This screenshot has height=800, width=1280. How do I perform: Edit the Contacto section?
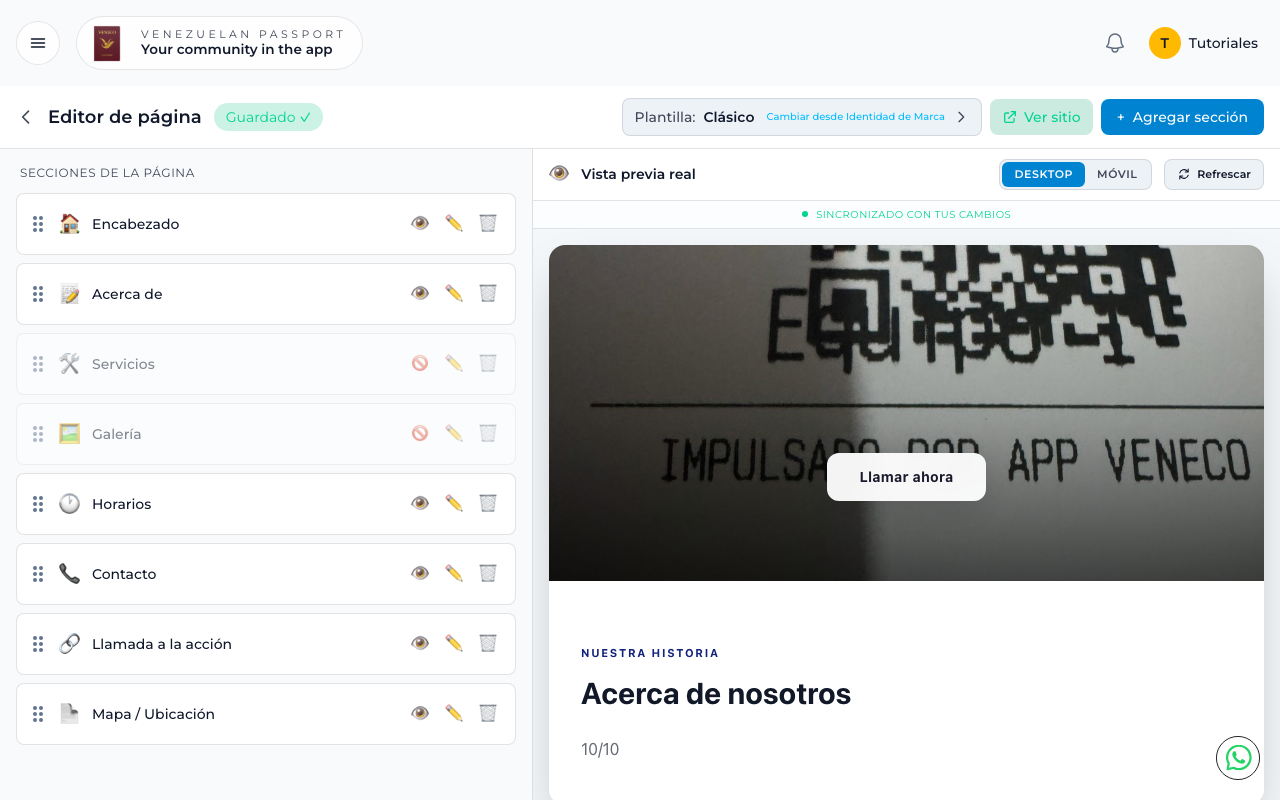coord(454,573)
